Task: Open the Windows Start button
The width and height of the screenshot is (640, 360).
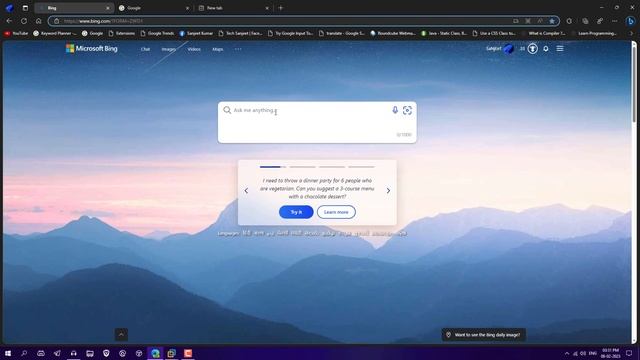Action: click(x=8, y=353)
